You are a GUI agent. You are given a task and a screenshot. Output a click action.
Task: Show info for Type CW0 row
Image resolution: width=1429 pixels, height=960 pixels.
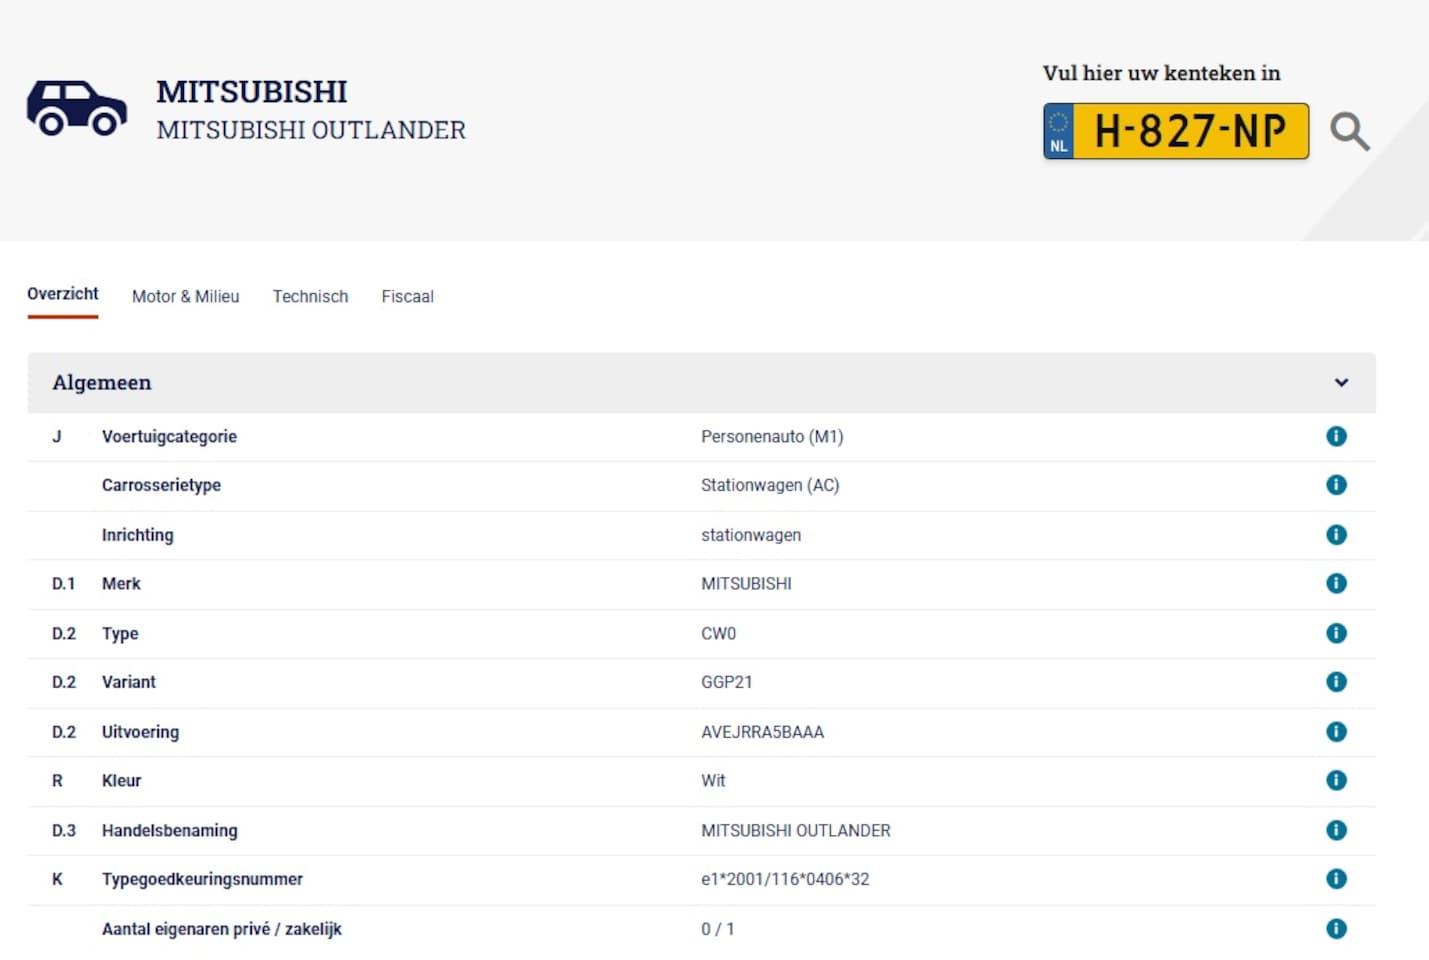click(x=1336, y=633)
